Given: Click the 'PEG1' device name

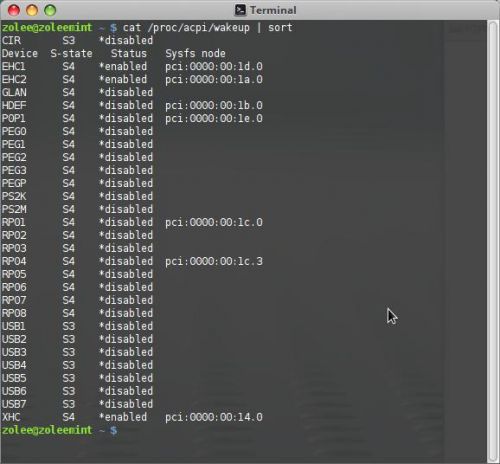Looking at the screenshot, I should coord(14,144).
